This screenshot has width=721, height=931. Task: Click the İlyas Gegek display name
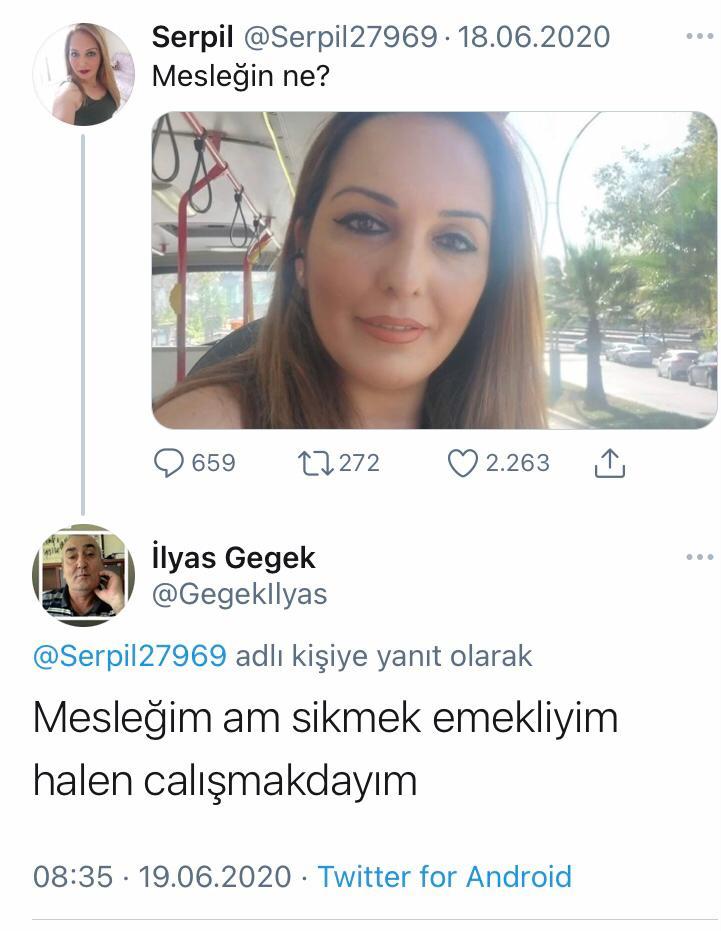[233, 558]
